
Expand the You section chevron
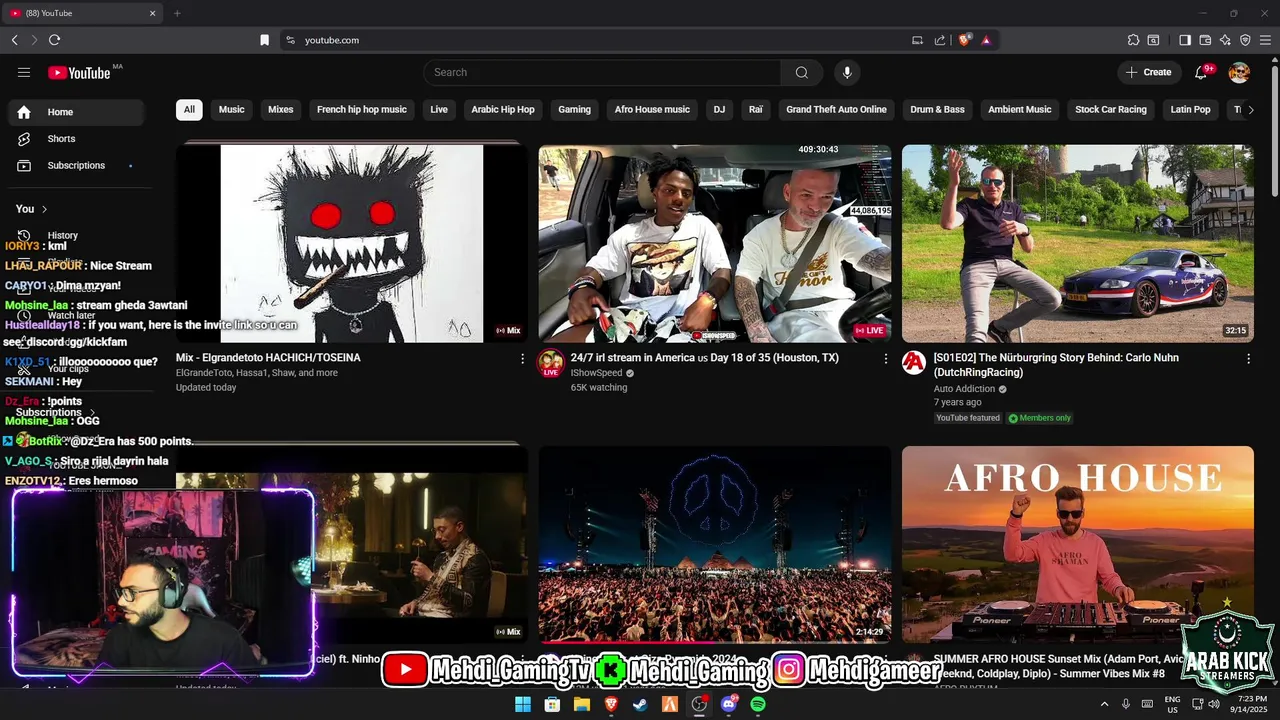(x=44, y=209)
